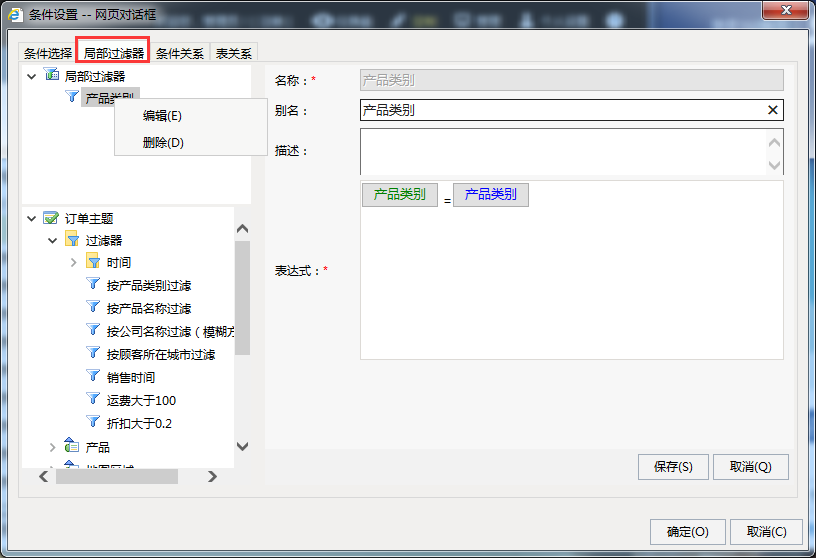Switch to the 条件选择 tab
Screen dimensions: 816x558
48,53
